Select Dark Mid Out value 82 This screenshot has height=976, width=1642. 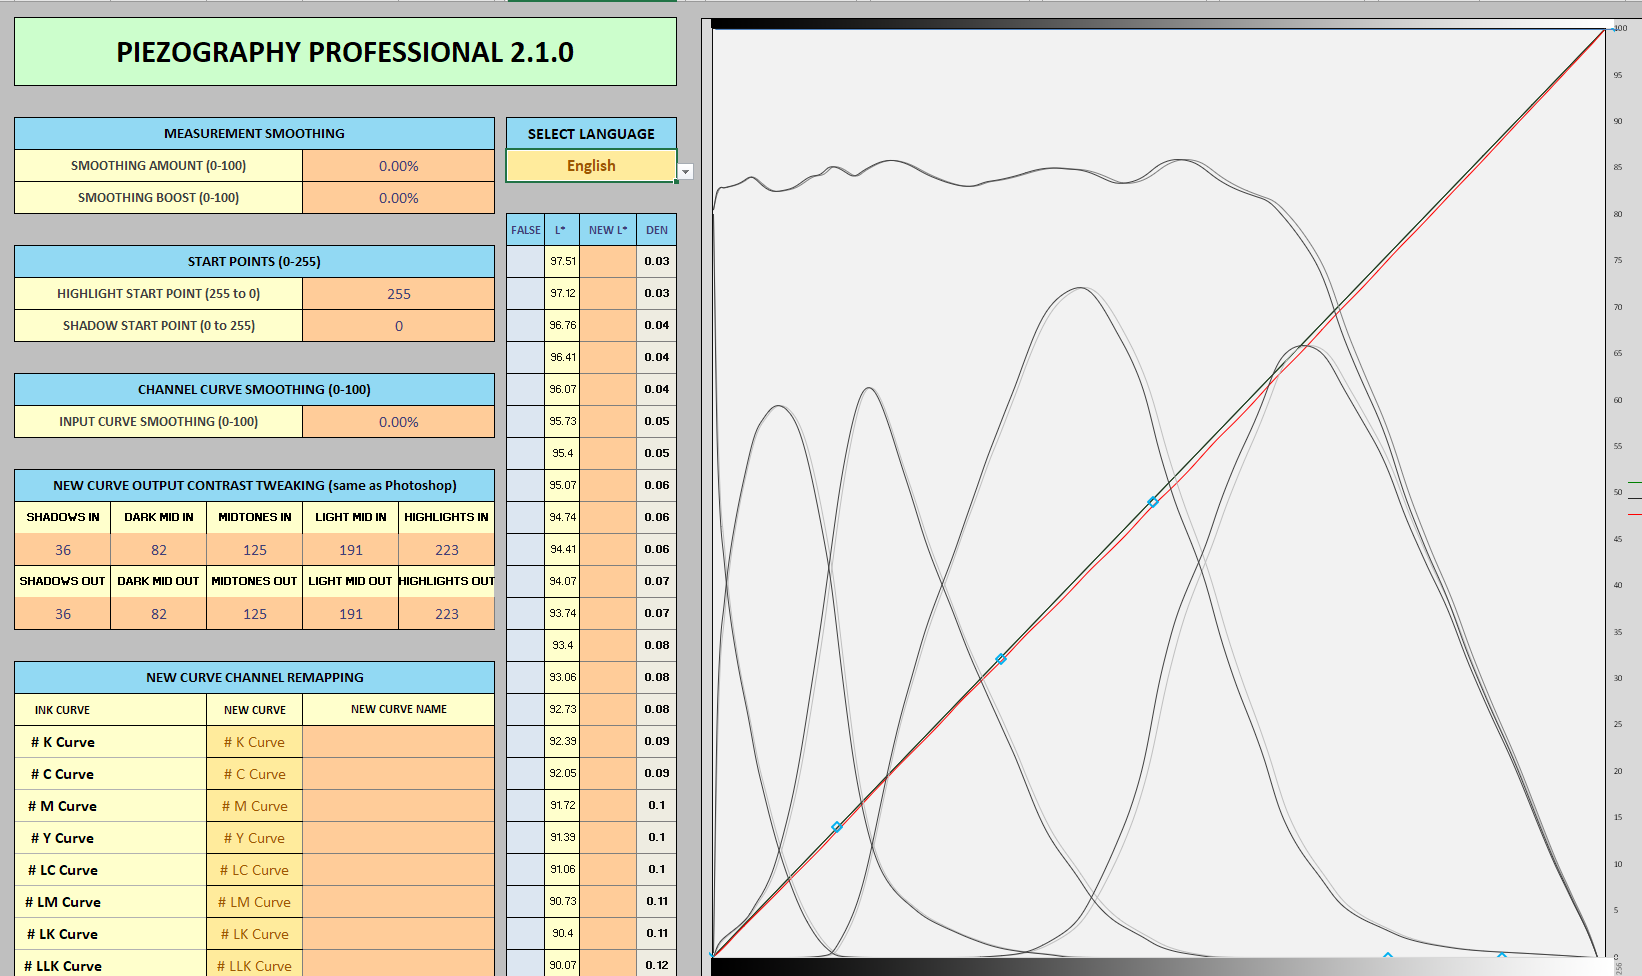(x=159, y=614)
